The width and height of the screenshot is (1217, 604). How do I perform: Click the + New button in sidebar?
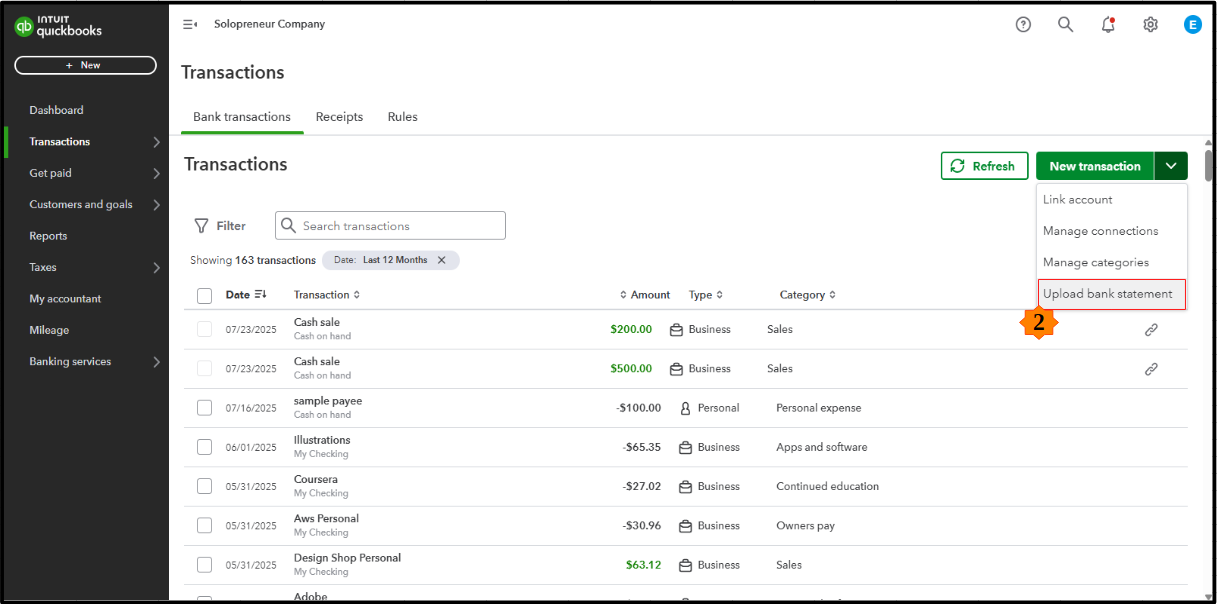tap(85, 65)
